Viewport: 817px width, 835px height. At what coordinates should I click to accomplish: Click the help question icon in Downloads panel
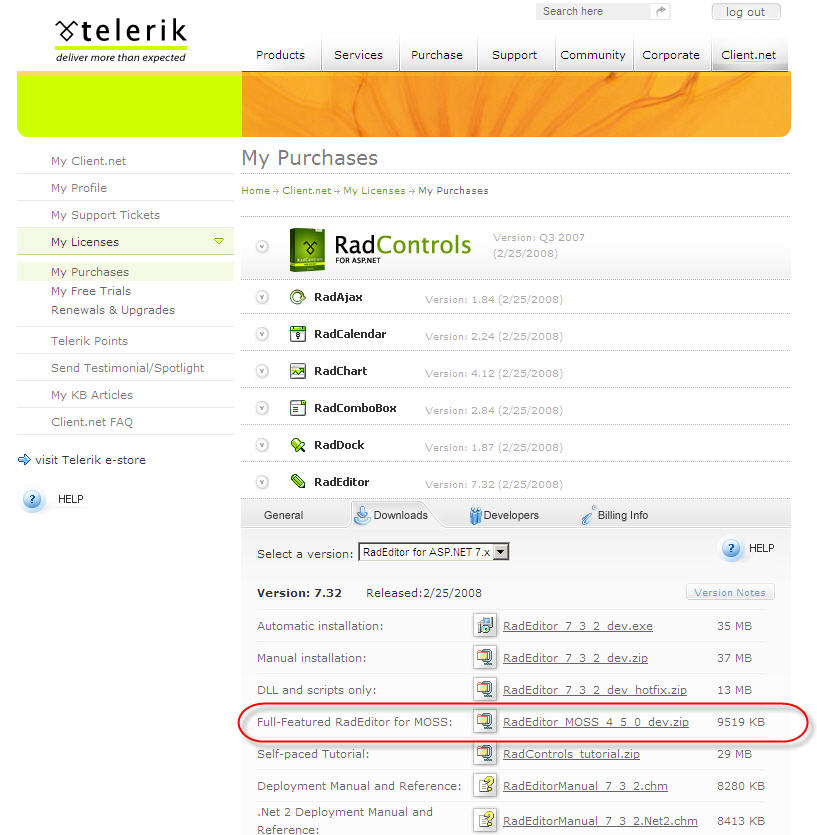pos(731,548)
